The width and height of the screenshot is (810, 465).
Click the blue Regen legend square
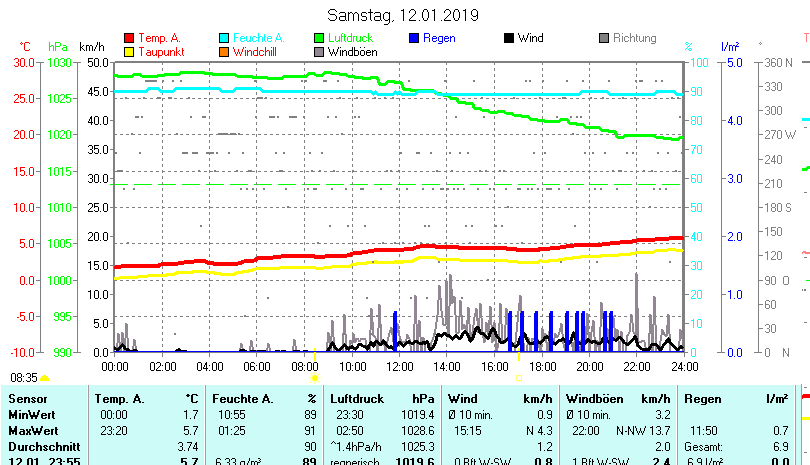point(414,38)
